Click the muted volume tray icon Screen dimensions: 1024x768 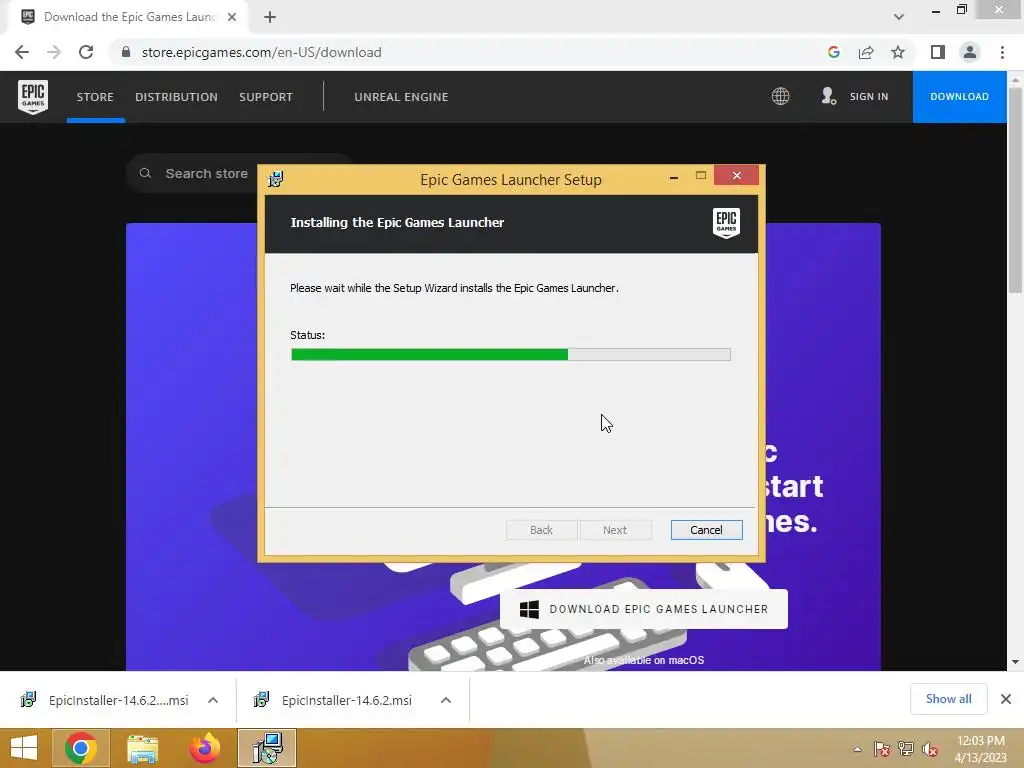click(930, 749)
